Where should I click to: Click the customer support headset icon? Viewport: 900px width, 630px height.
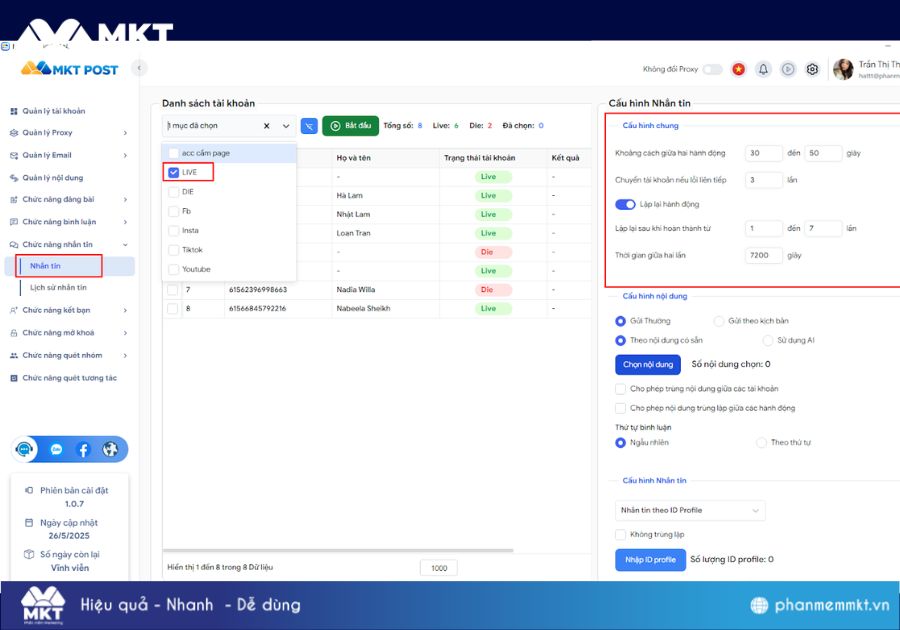[x=24, y=448]
